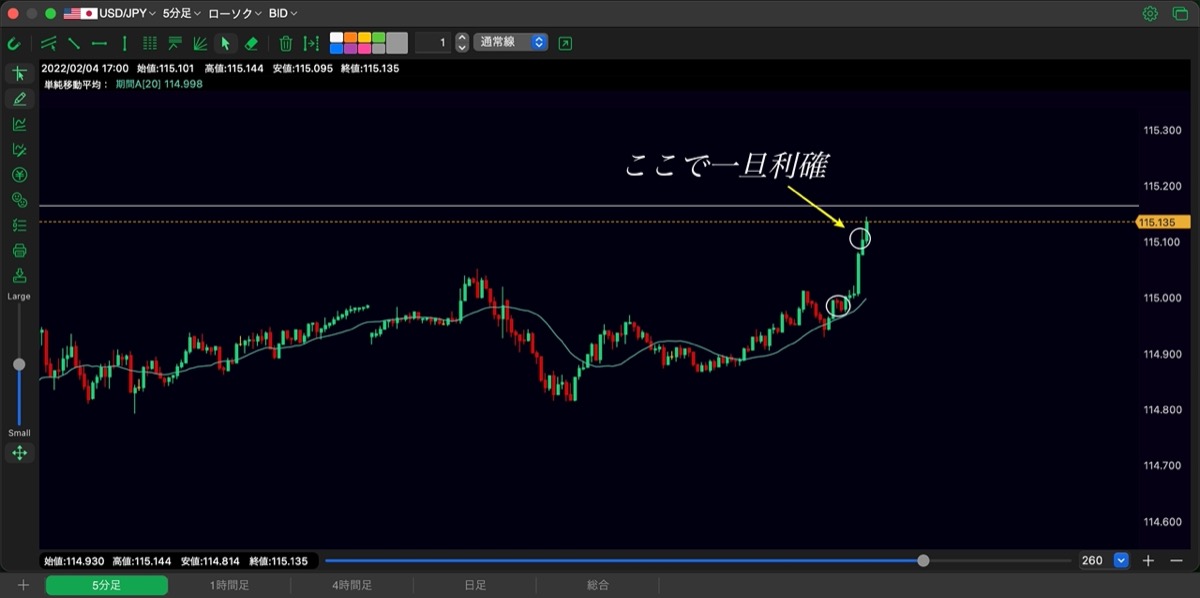Open the 通常線 line style dropdown
Screen dimensions: 1200x598
[x=511, y=43]
